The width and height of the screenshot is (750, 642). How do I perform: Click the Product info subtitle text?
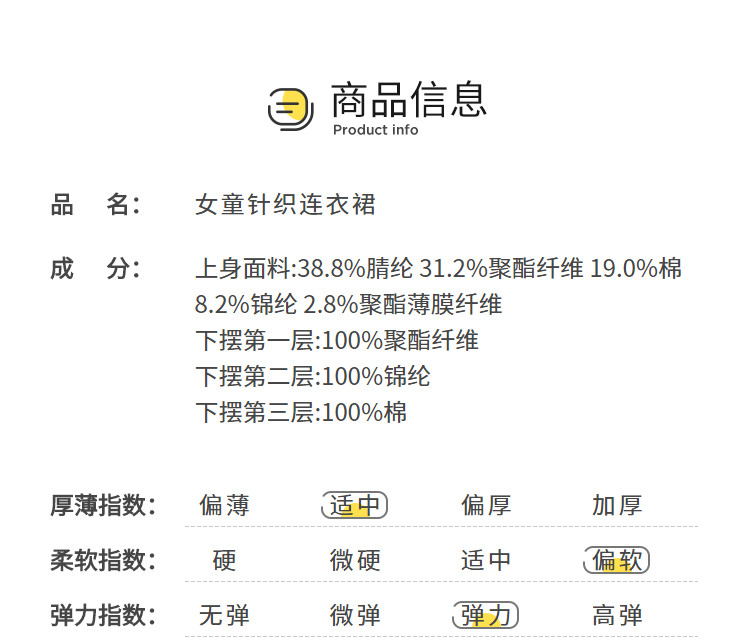coord(375,130)
